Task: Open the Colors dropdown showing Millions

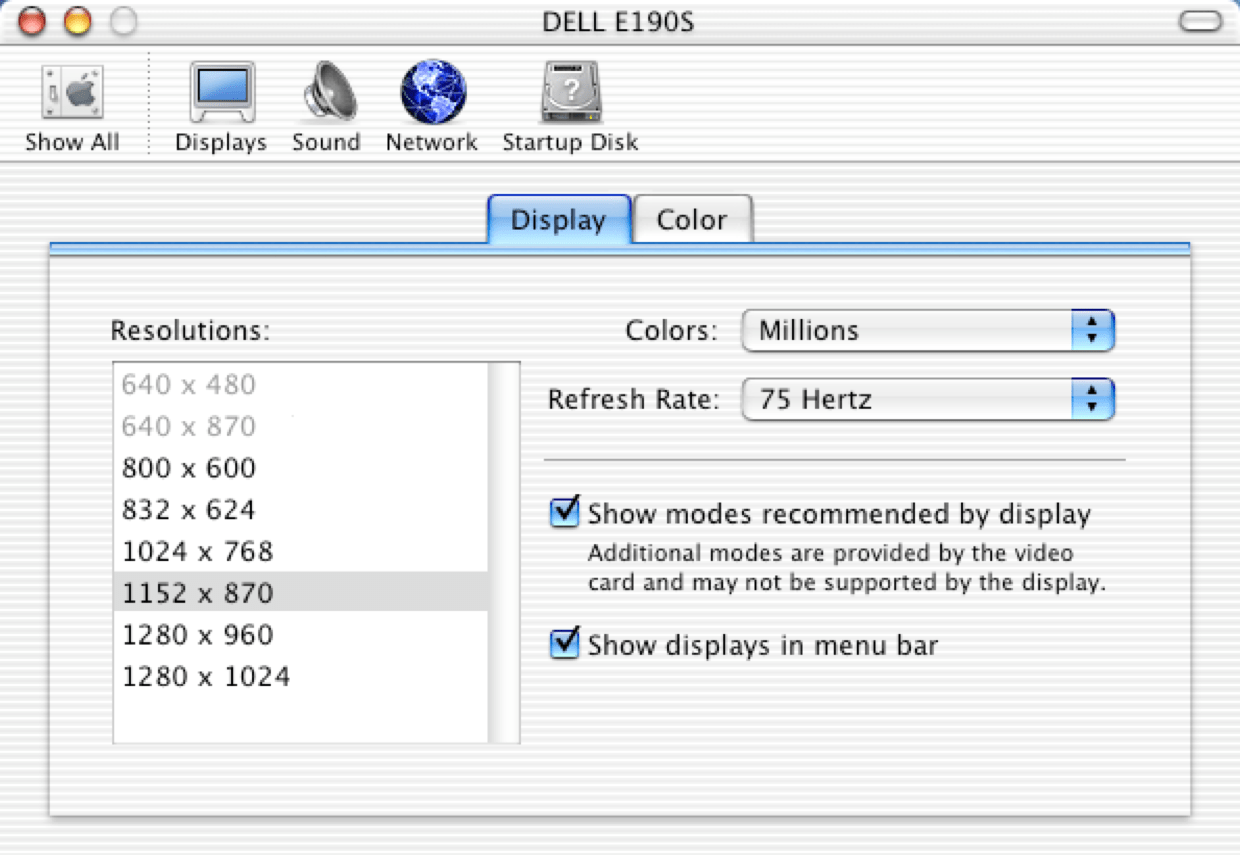Action: click(928, 331)
